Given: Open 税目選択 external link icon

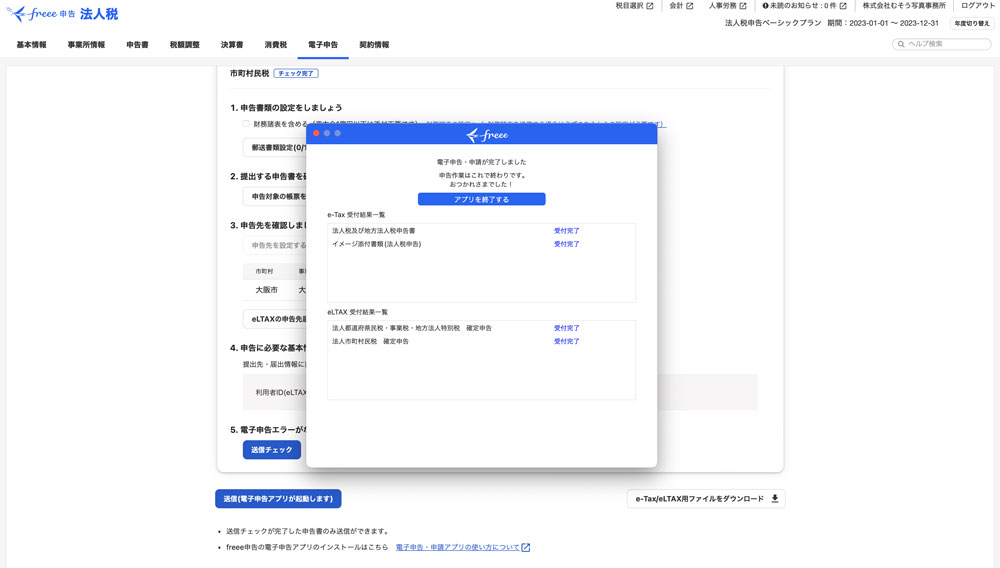Looking at the screenshot, I should pos(650,6).
